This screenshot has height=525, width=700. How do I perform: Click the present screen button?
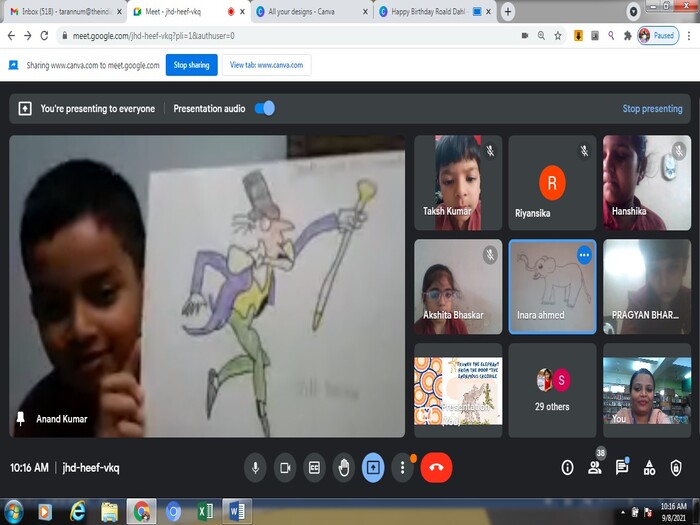[x=373, y=467]
